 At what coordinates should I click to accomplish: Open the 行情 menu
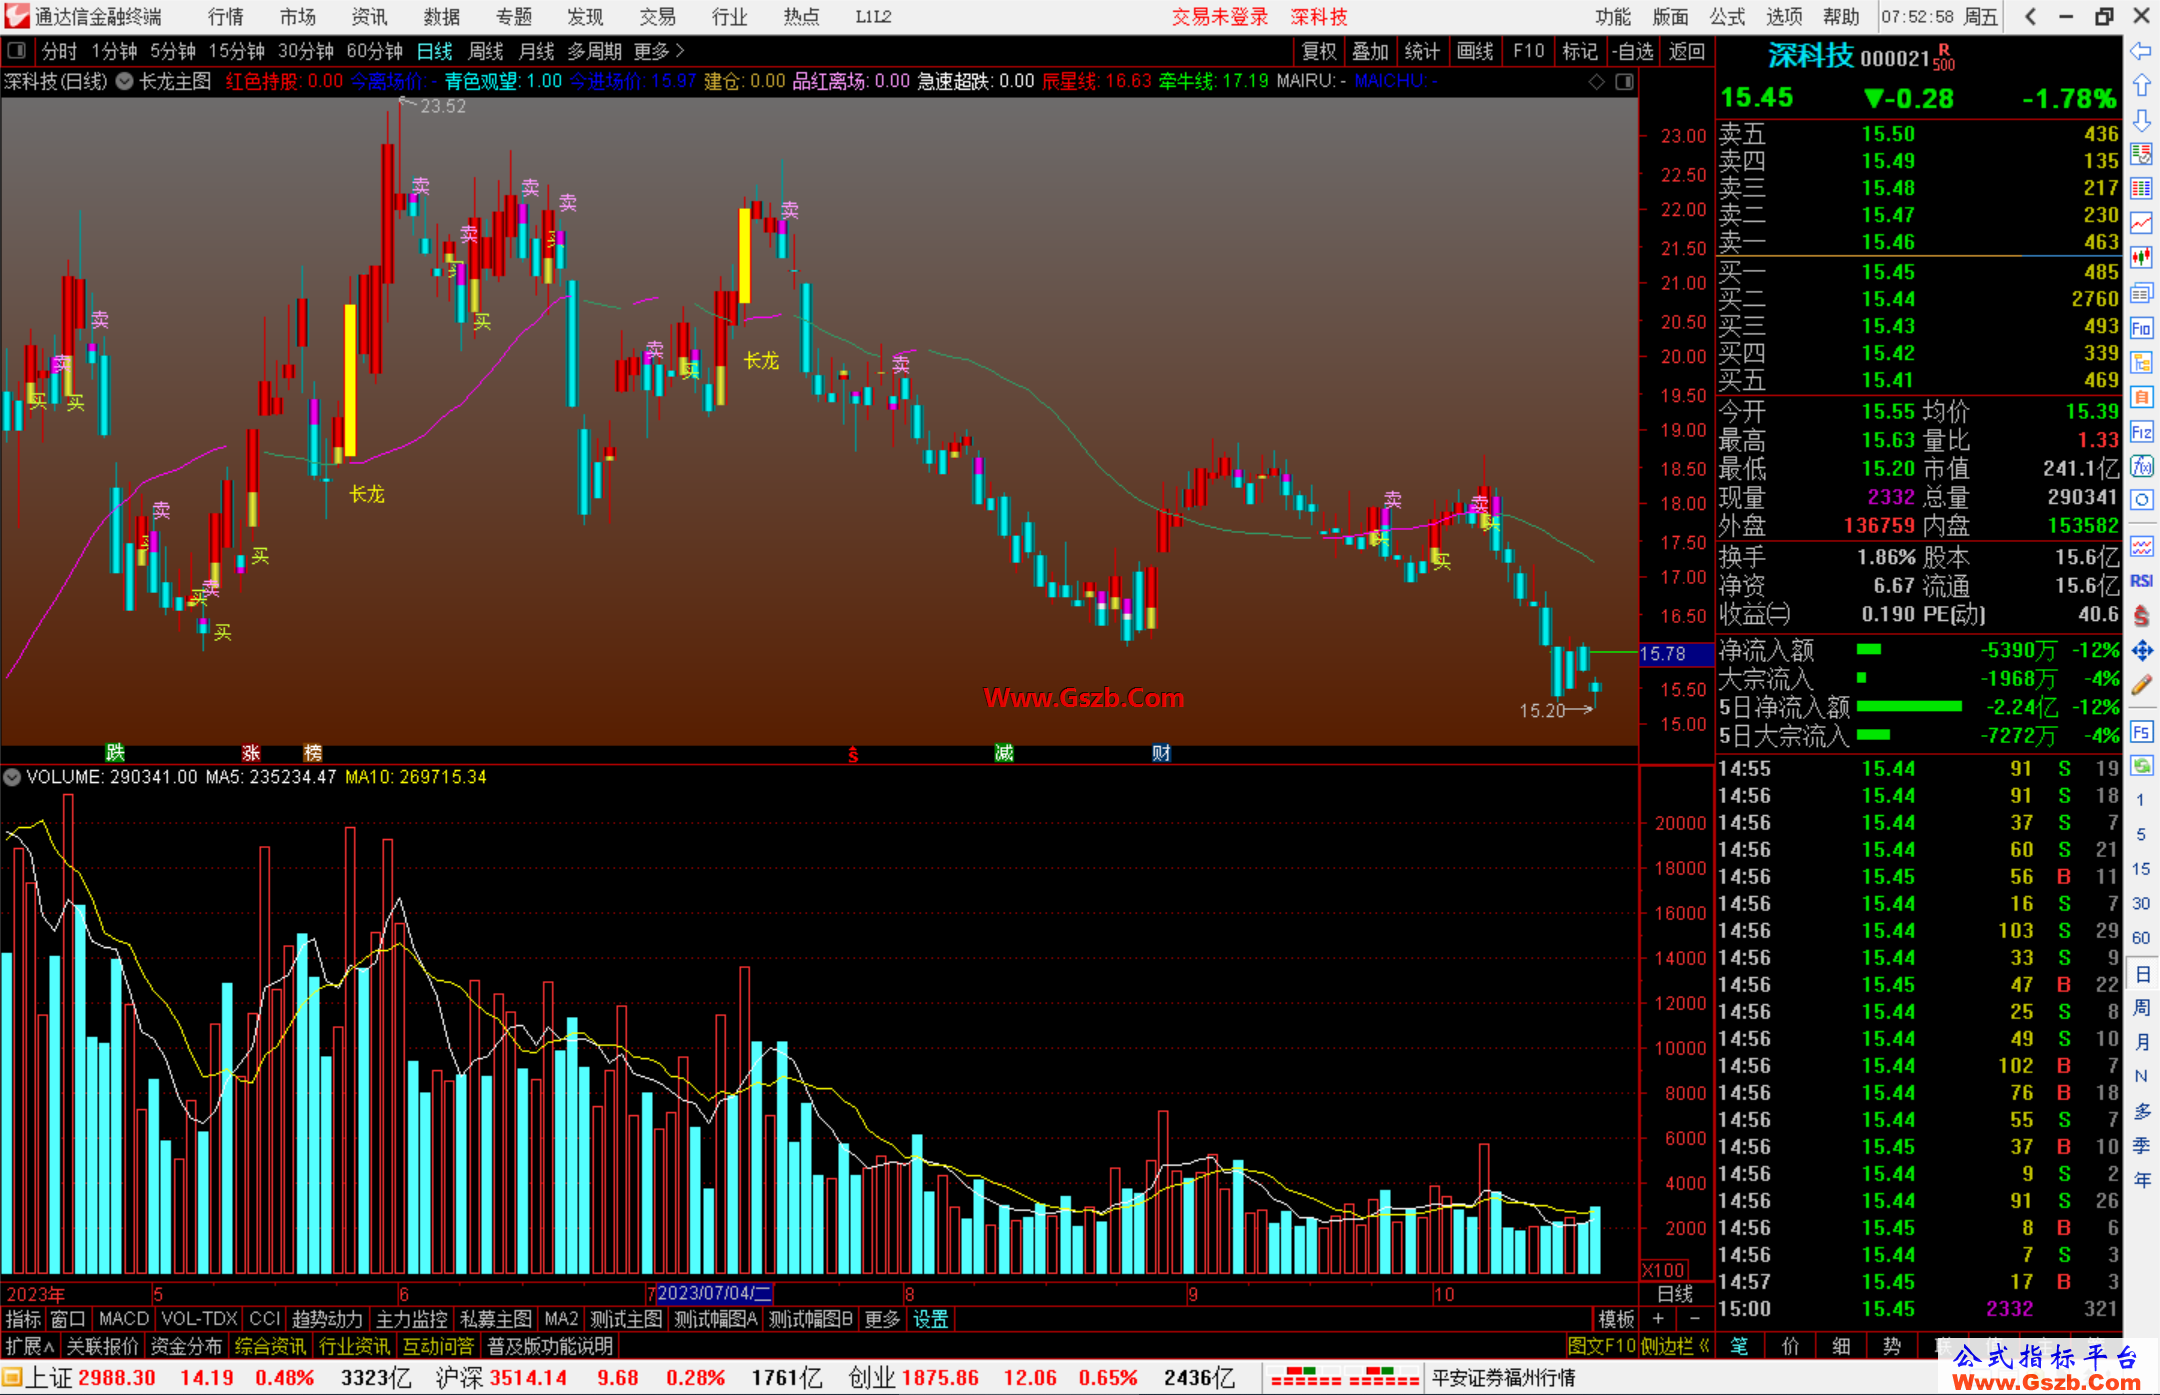click(x=226, y=16)
